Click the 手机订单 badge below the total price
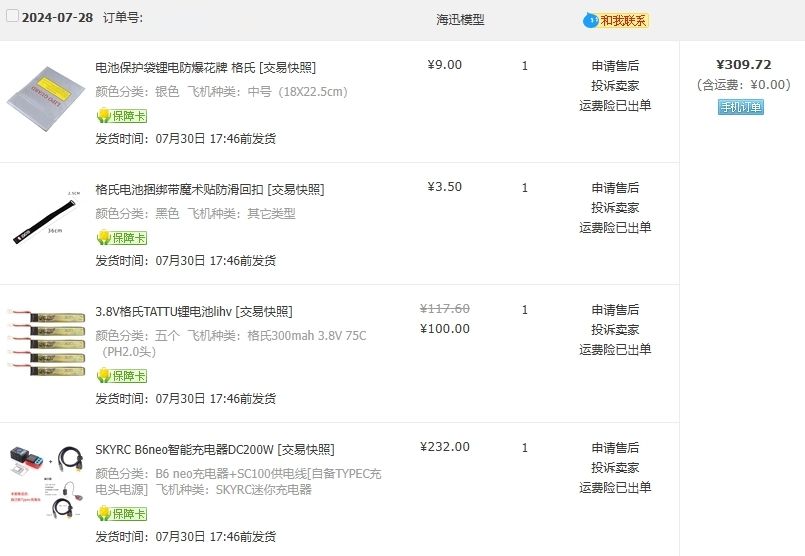The width and height of the screenshot is (805, 556). [740, 107]
